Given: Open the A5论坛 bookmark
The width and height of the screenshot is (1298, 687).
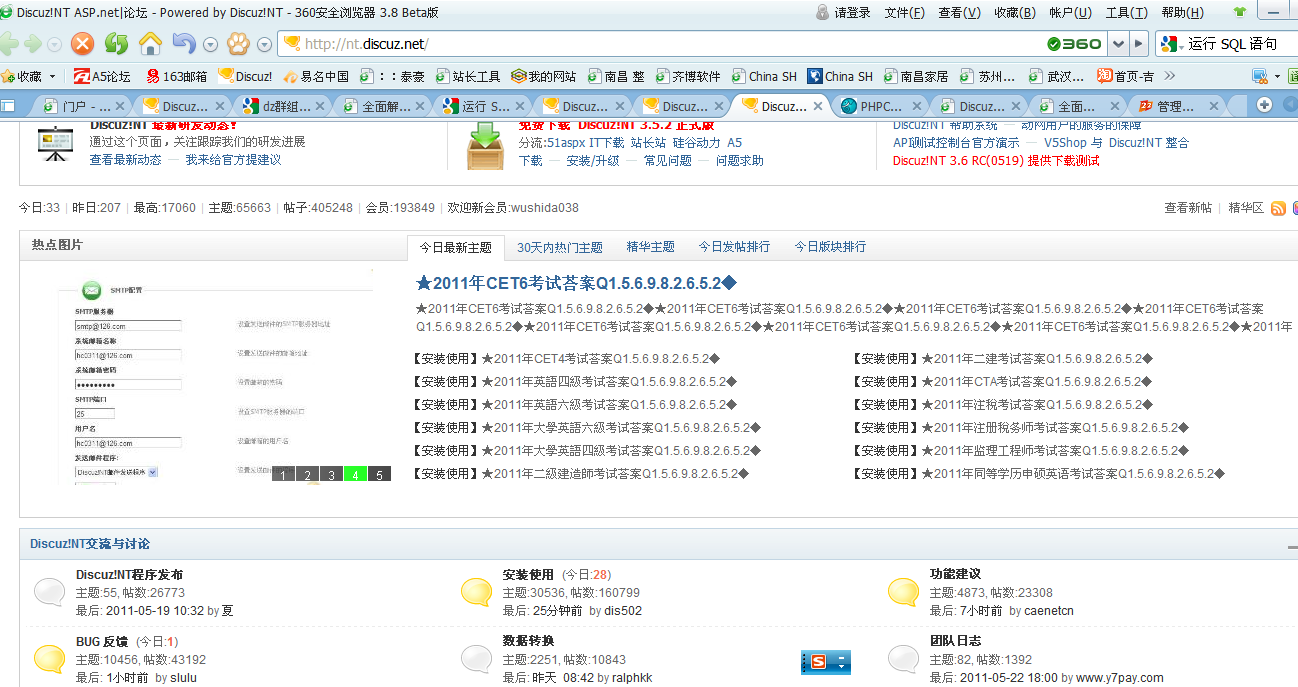Looking at the screenshot, I should pos(102,76).
